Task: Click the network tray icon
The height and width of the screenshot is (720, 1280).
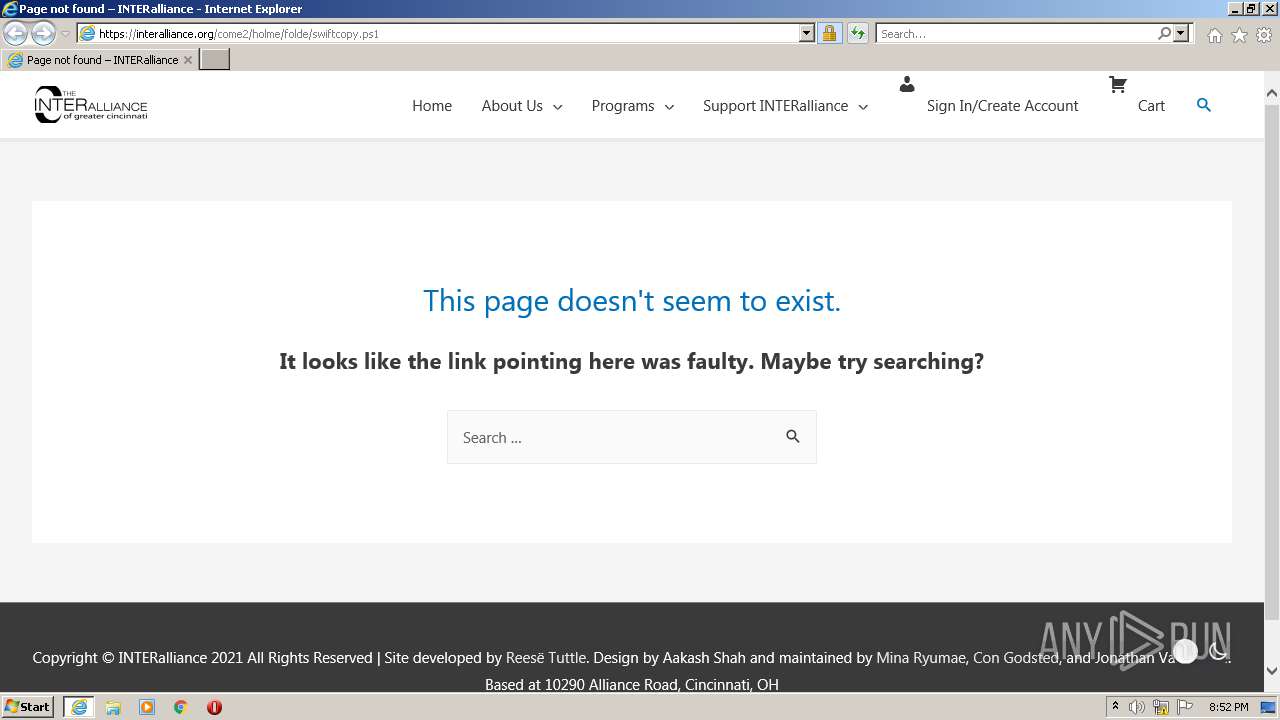Action: click(1161, 707)
